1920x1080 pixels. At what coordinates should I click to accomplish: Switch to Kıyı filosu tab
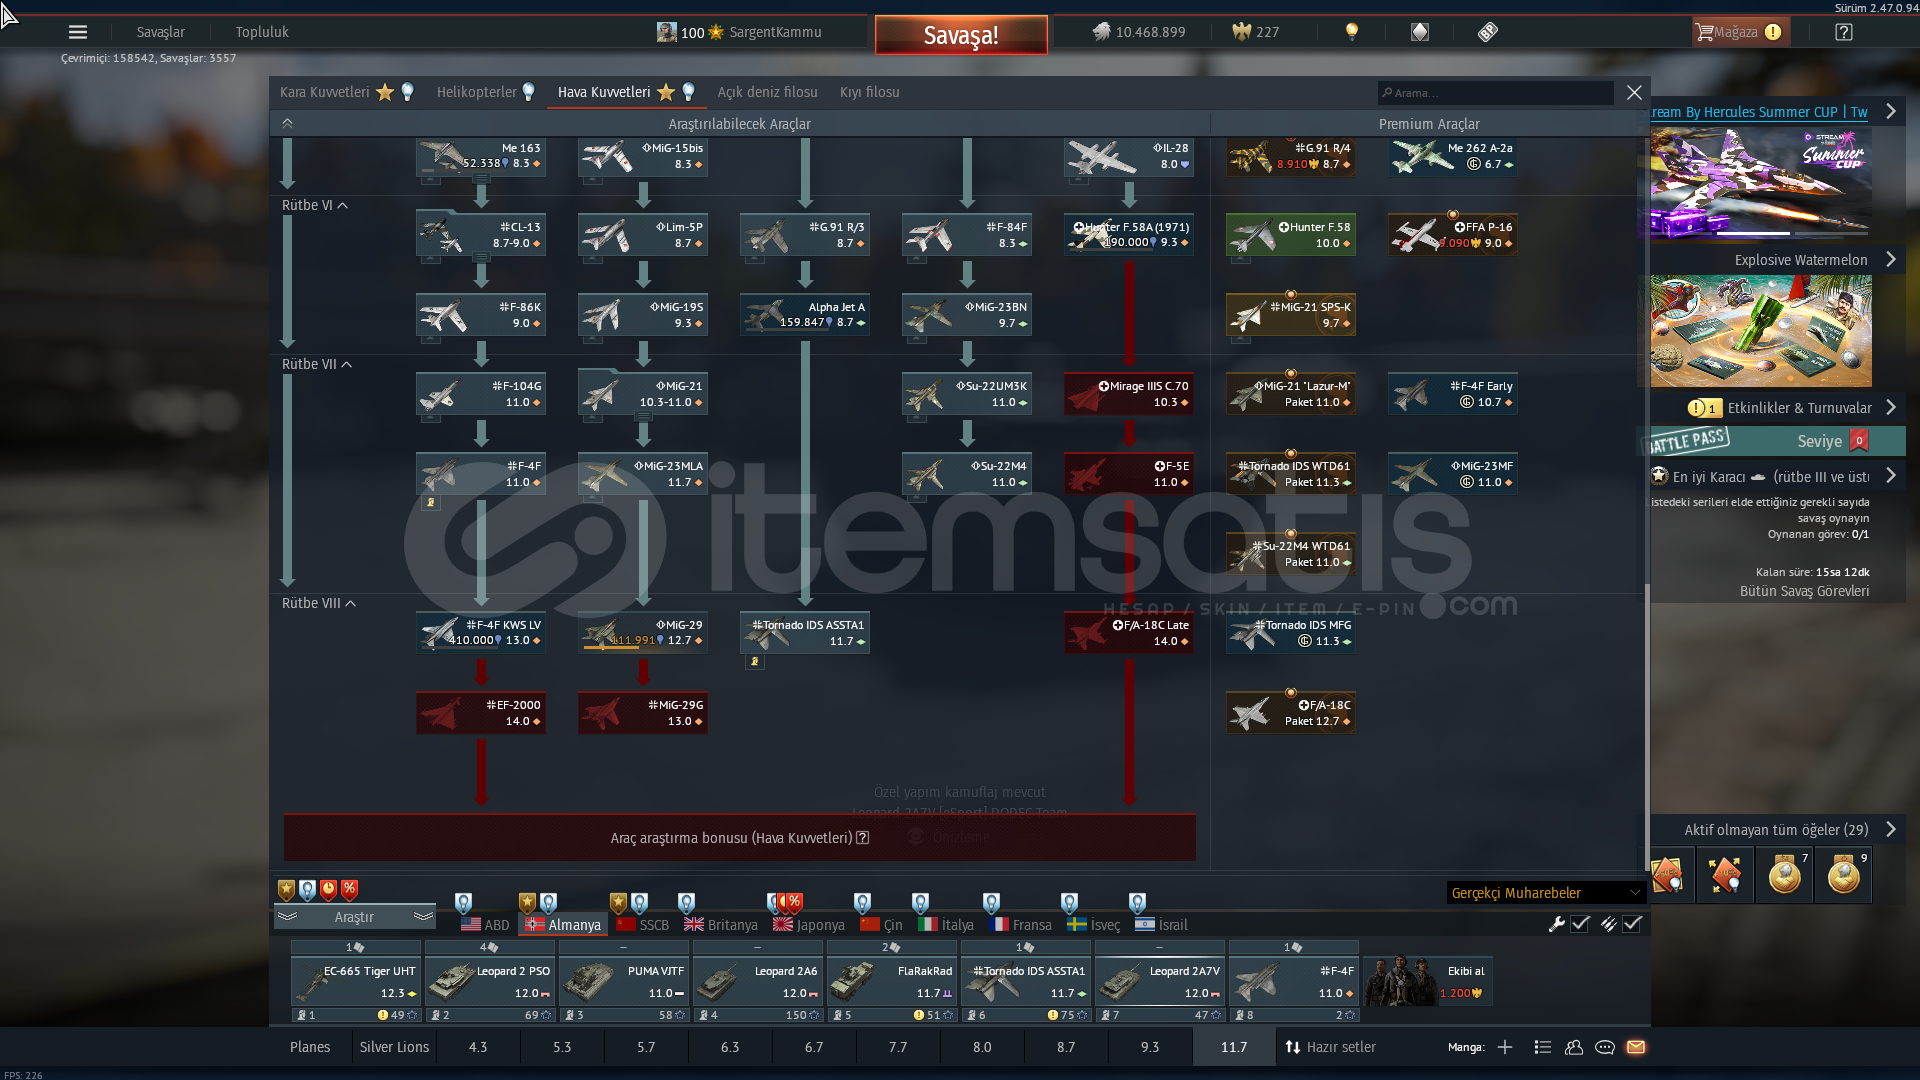coord(869,92)
